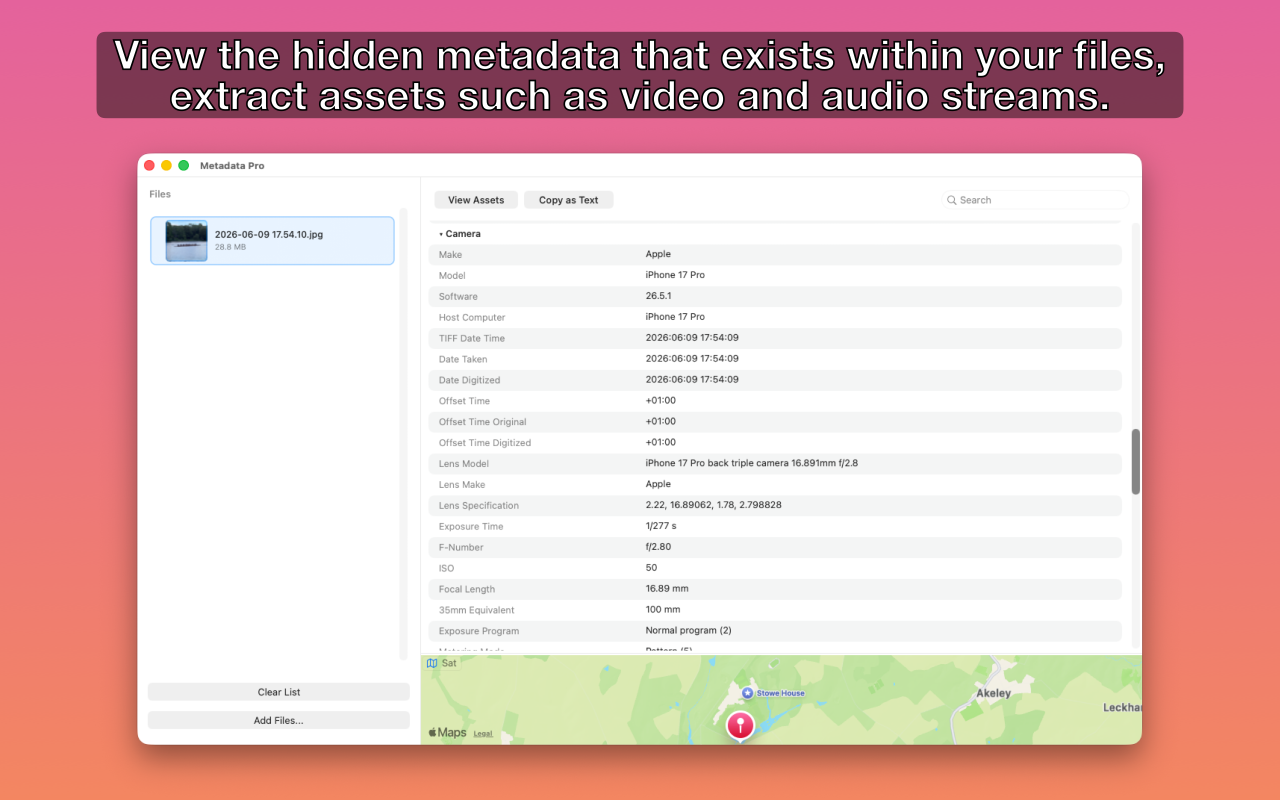Select Lens Make row label

point(462,485)
